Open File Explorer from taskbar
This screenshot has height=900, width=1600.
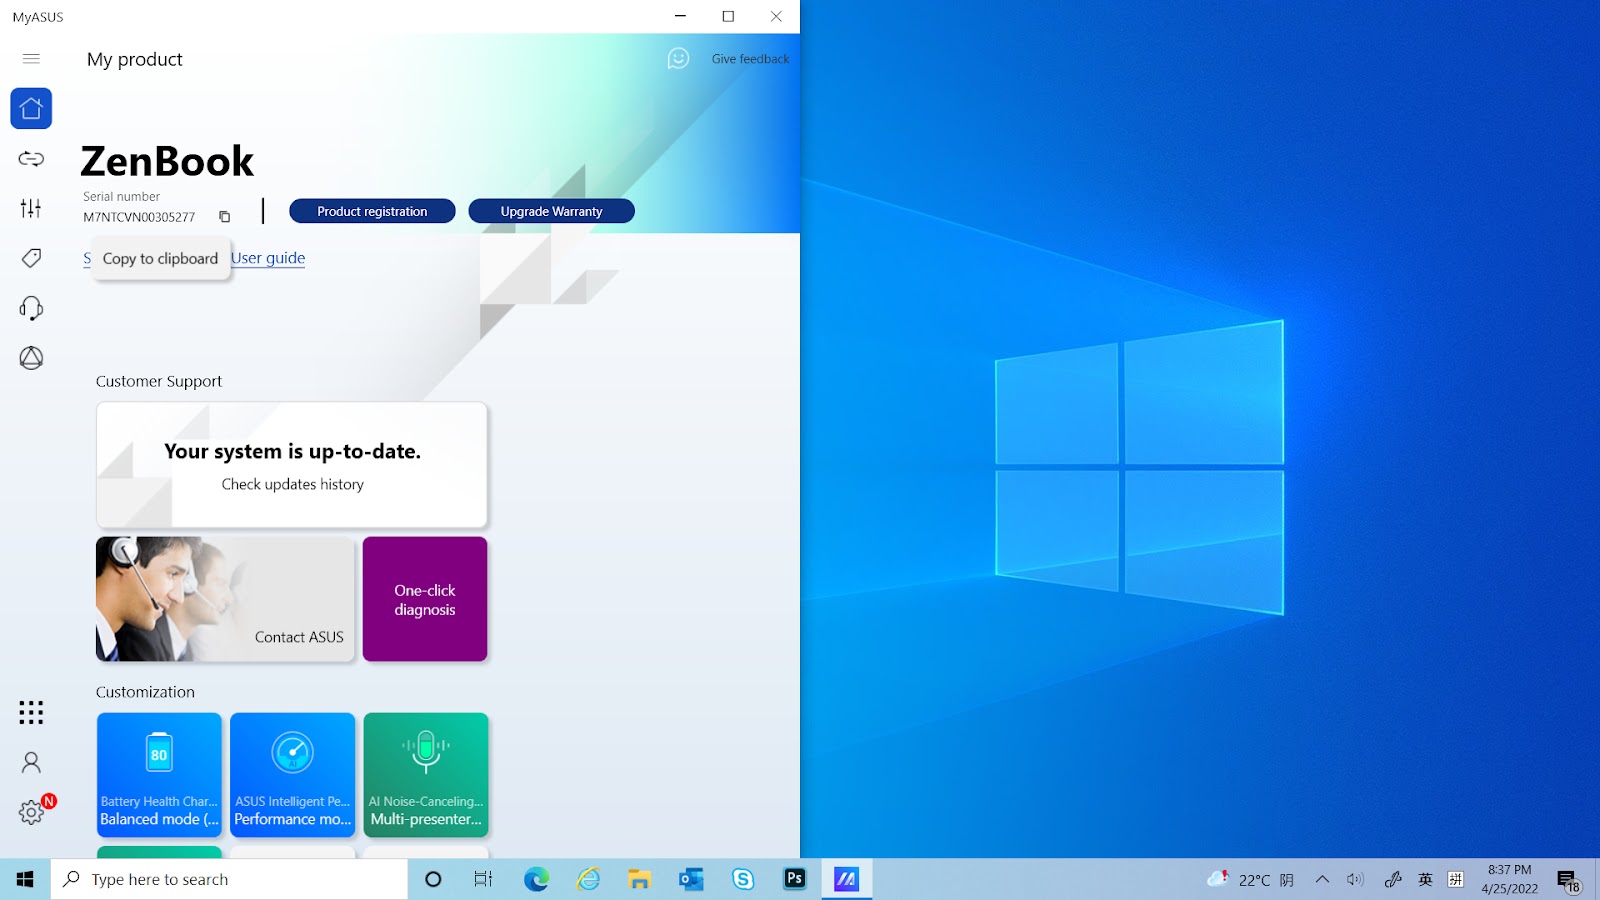point(640,879)
